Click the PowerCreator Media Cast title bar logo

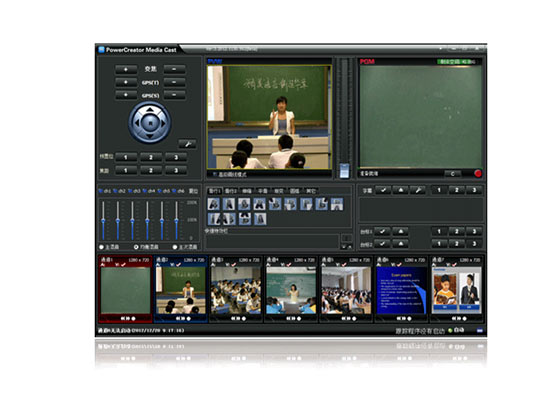(101, 50)
